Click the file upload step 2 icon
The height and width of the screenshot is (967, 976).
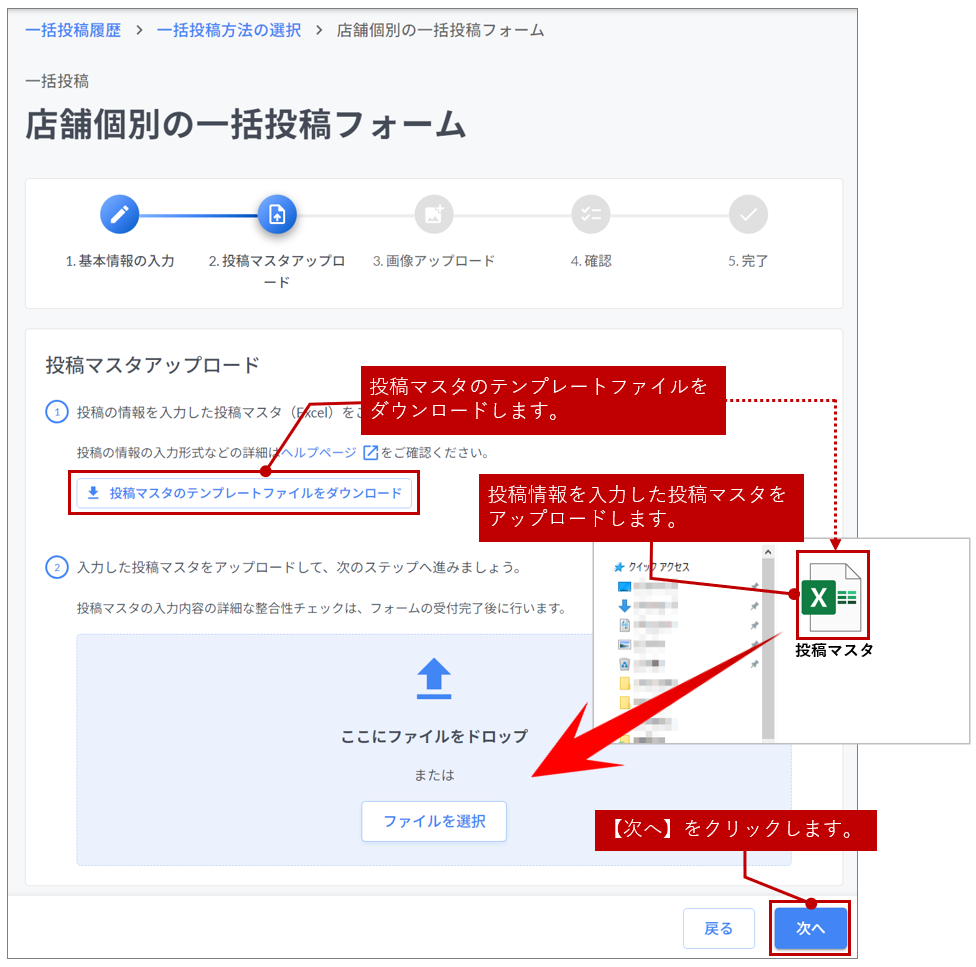pyautogui.click(x=277, y=214)
